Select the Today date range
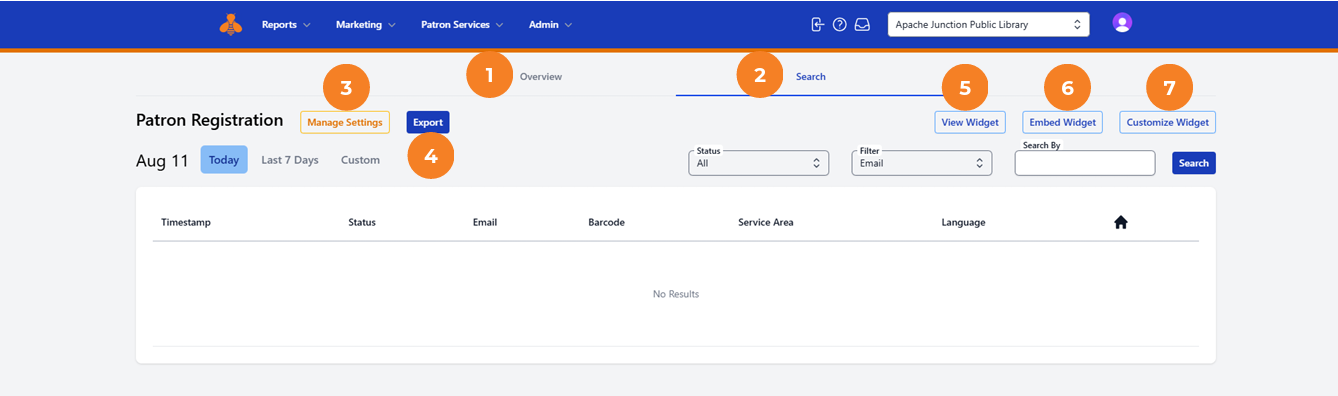This screenshot has width=1338, height=396. point(224,160)
